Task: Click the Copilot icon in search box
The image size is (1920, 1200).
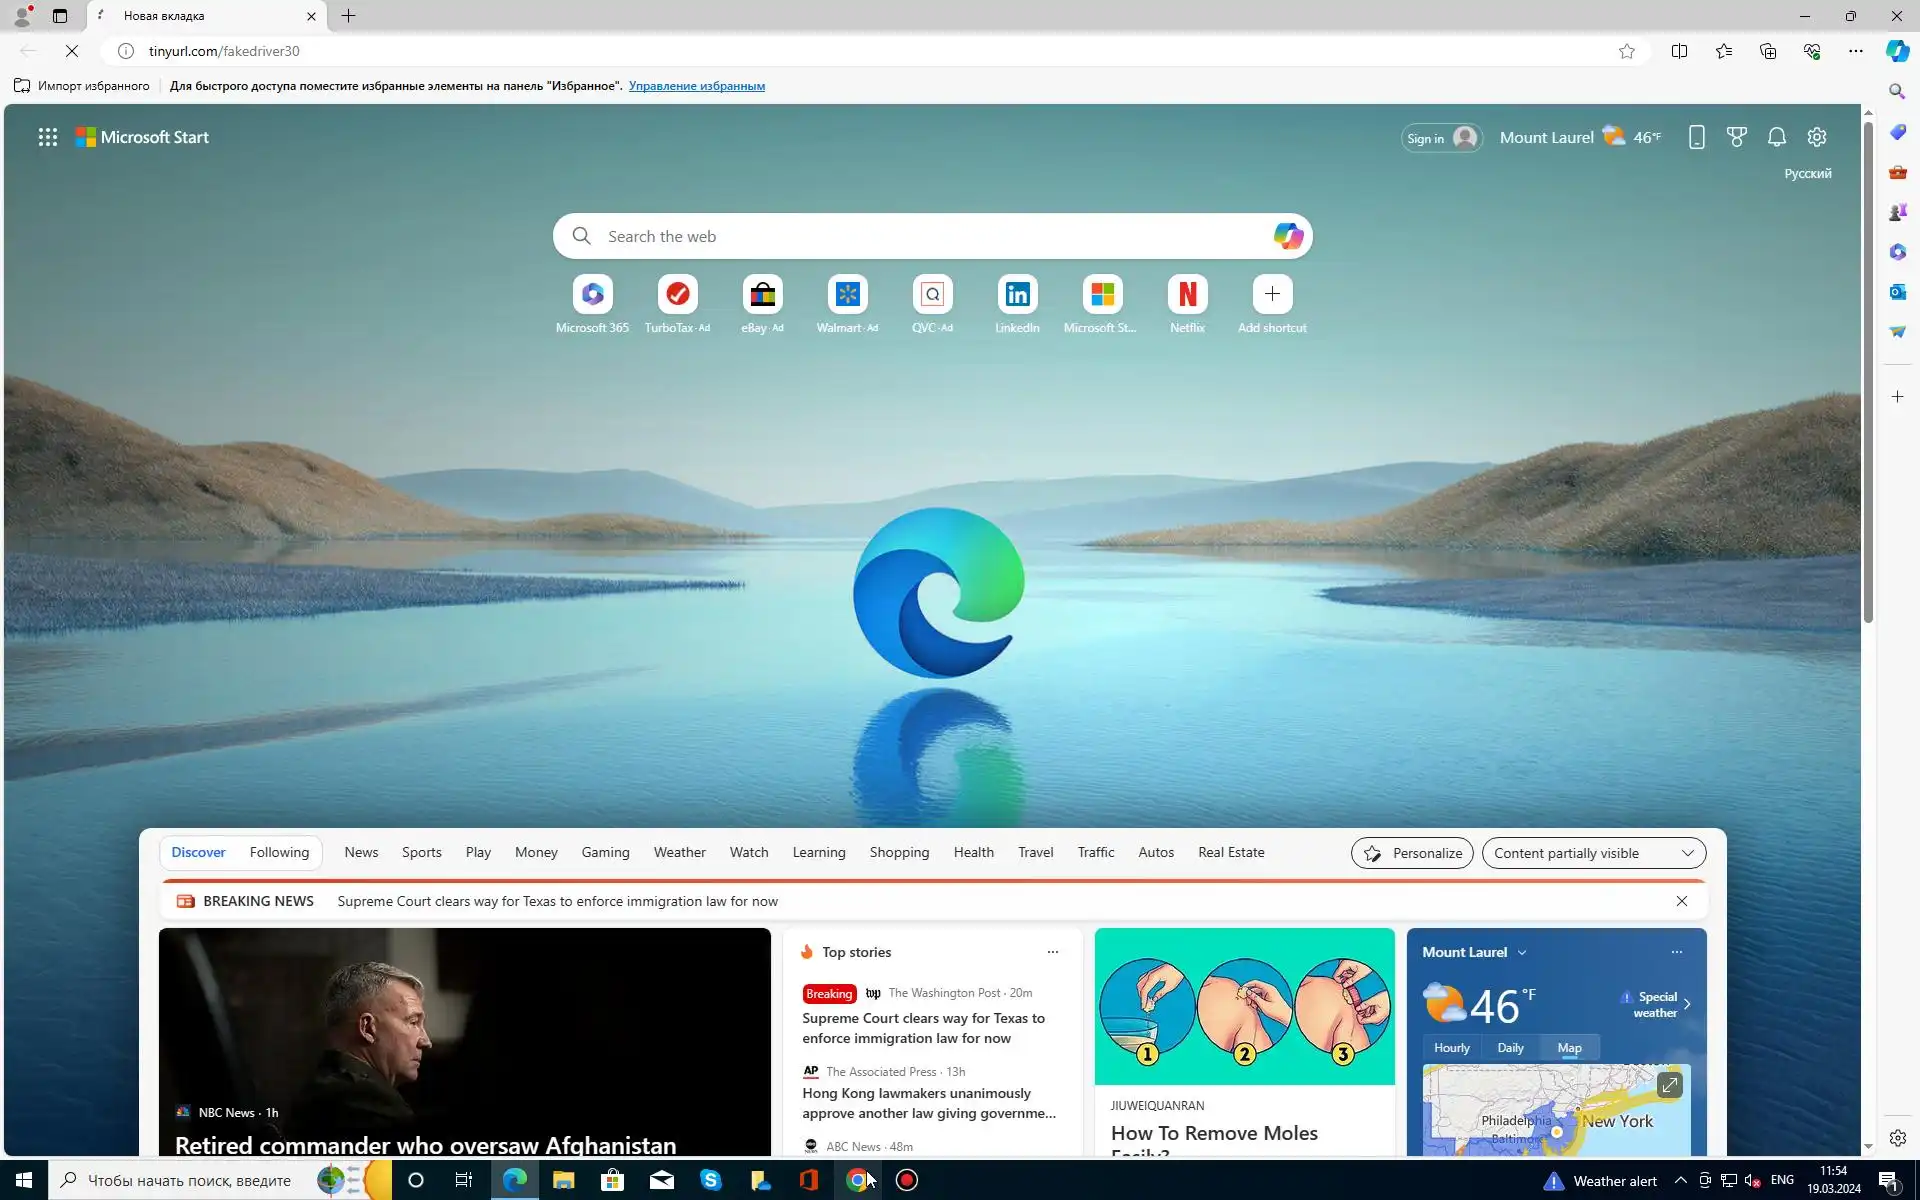Action: pyautogui.click(x=1287, y=236)
